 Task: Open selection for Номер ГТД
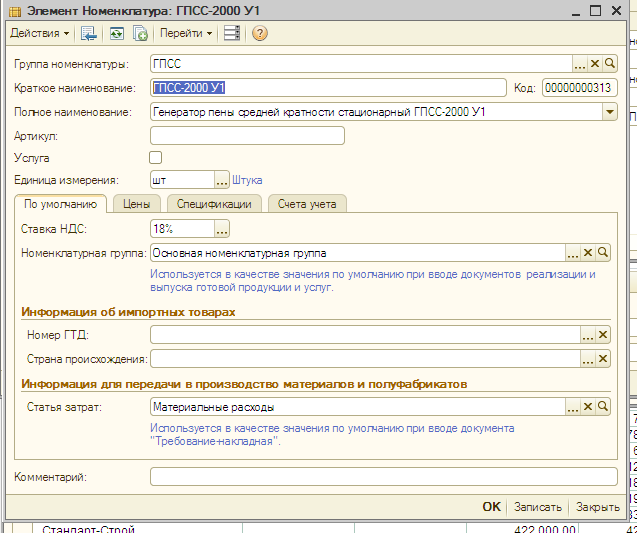pos(588,335)
